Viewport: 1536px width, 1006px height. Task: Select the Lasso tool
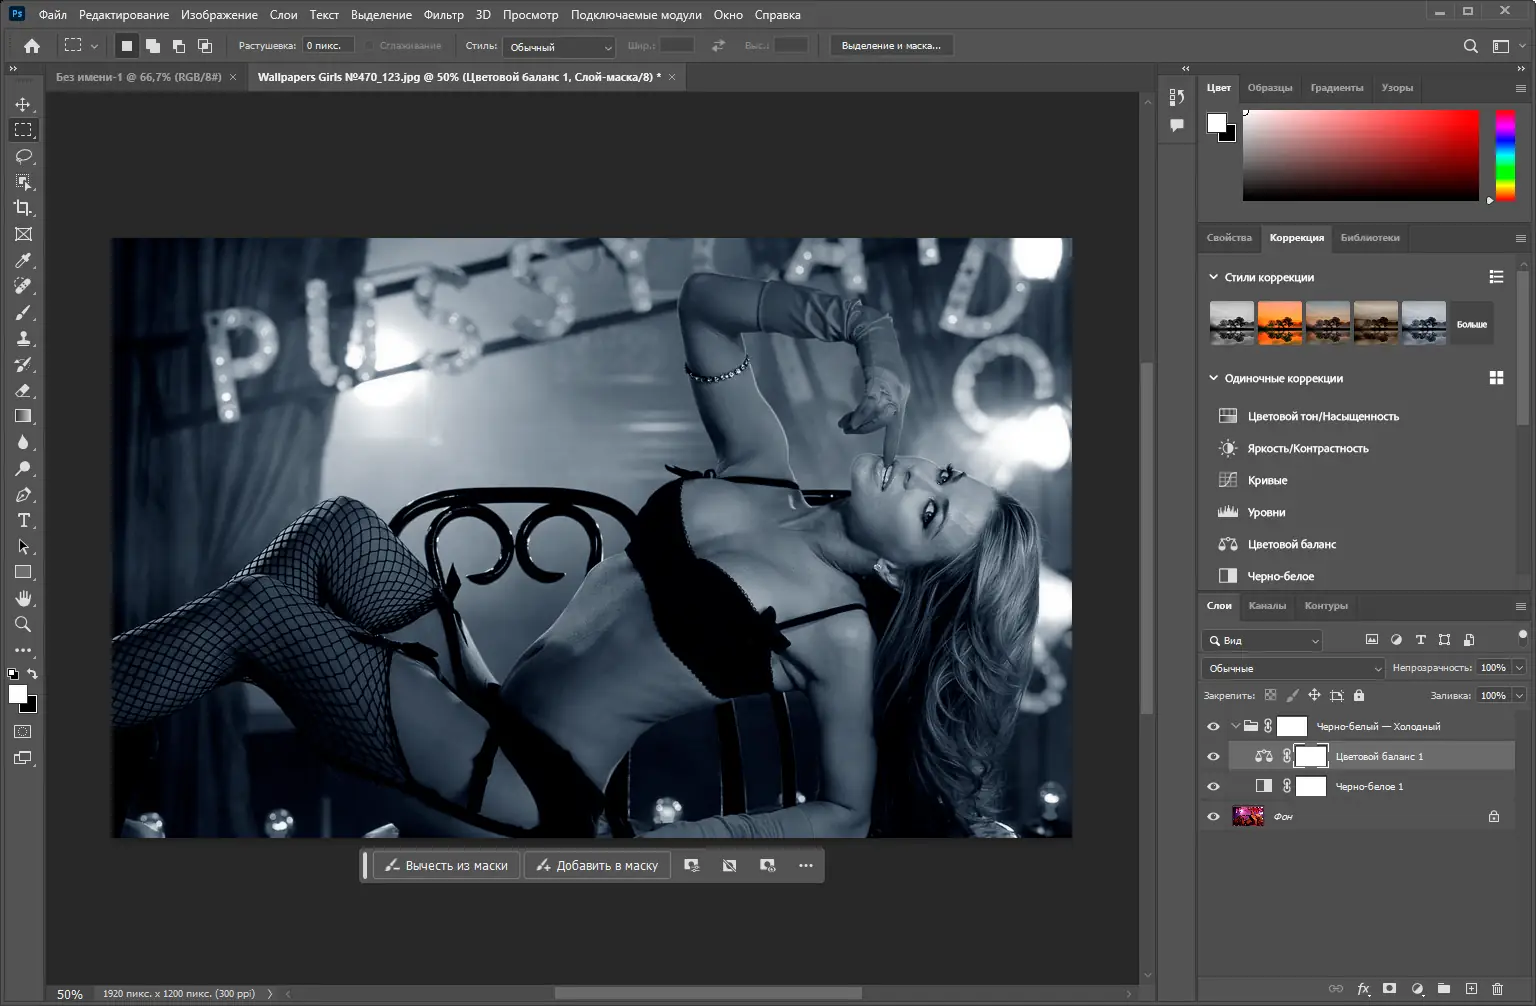(x=23, y=156)
